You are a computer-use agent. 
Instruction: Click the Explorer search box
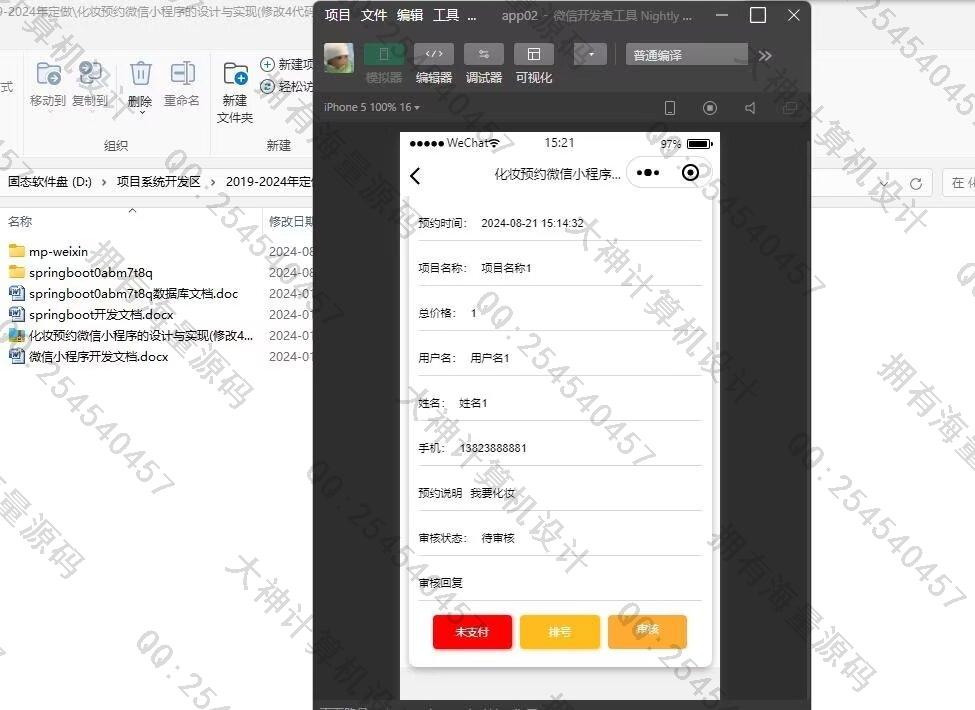click(x=959, y=183)
